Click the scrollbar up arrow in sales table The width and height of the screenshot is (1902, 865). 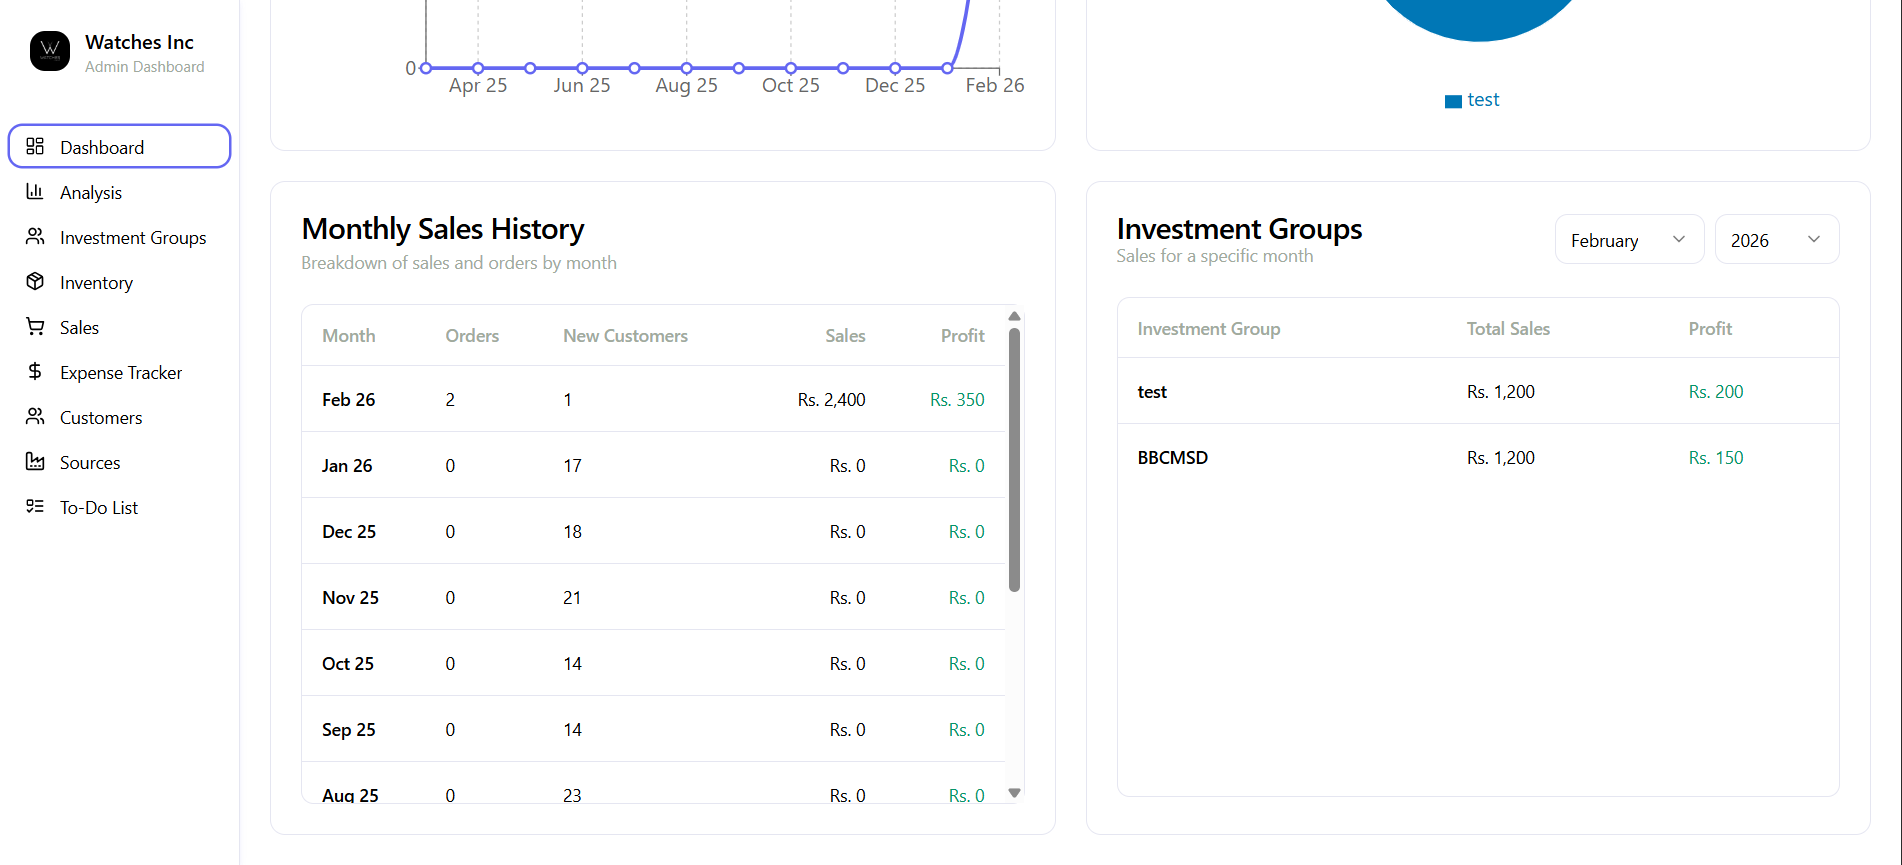pos(1014,316)
